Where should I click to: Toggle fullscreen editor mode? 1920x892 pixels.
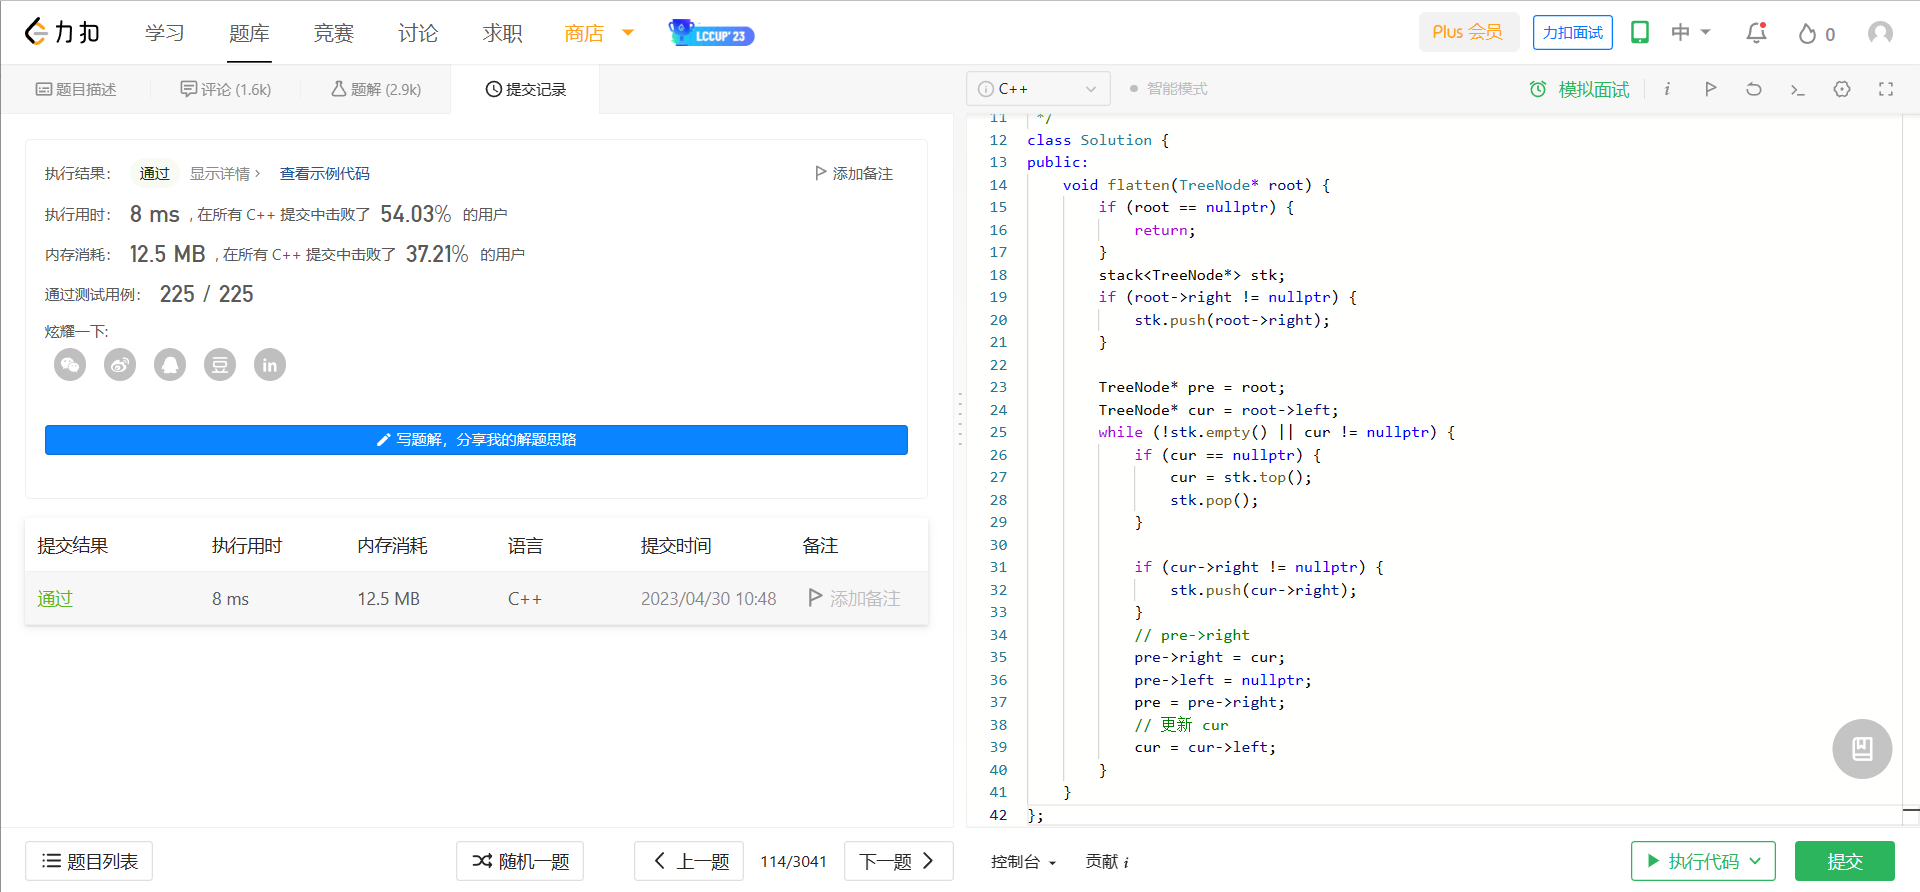point(1886,89)
